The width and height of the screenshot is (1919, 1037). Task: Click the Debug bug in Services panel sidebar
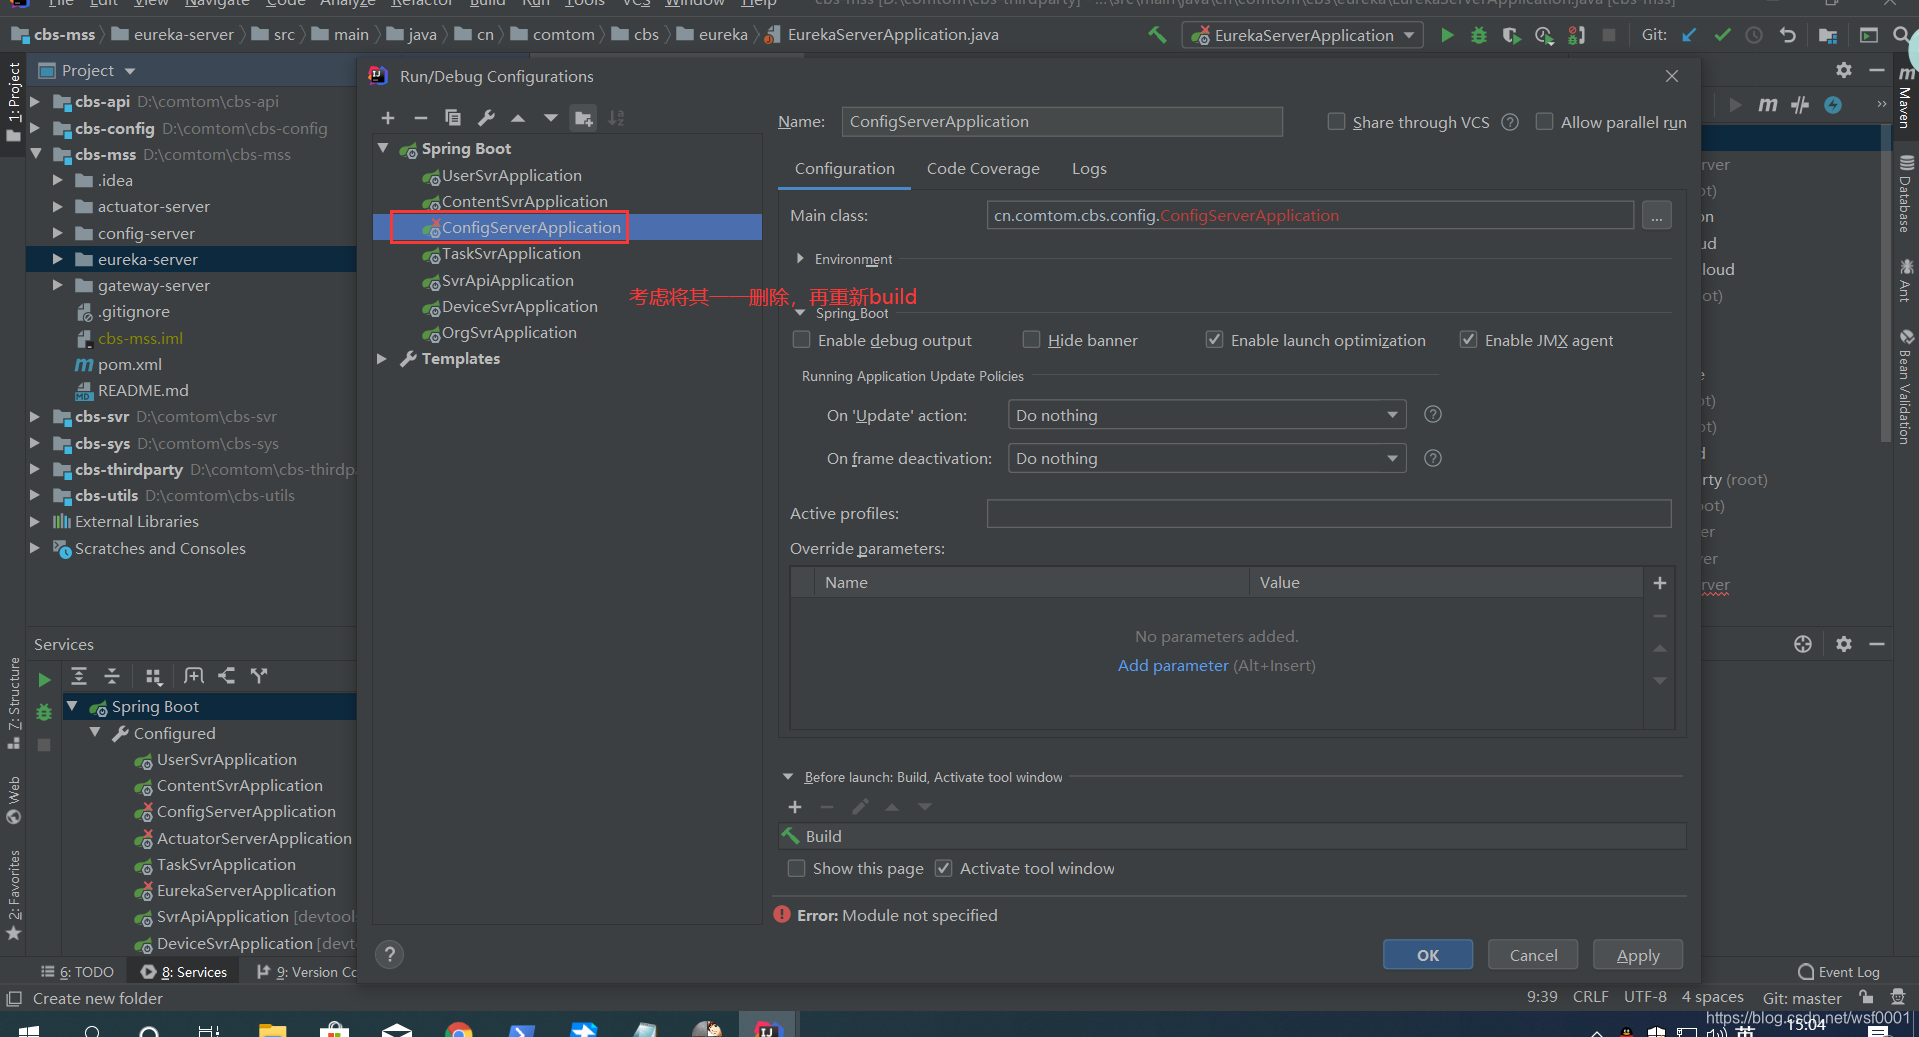pos(44,712)
